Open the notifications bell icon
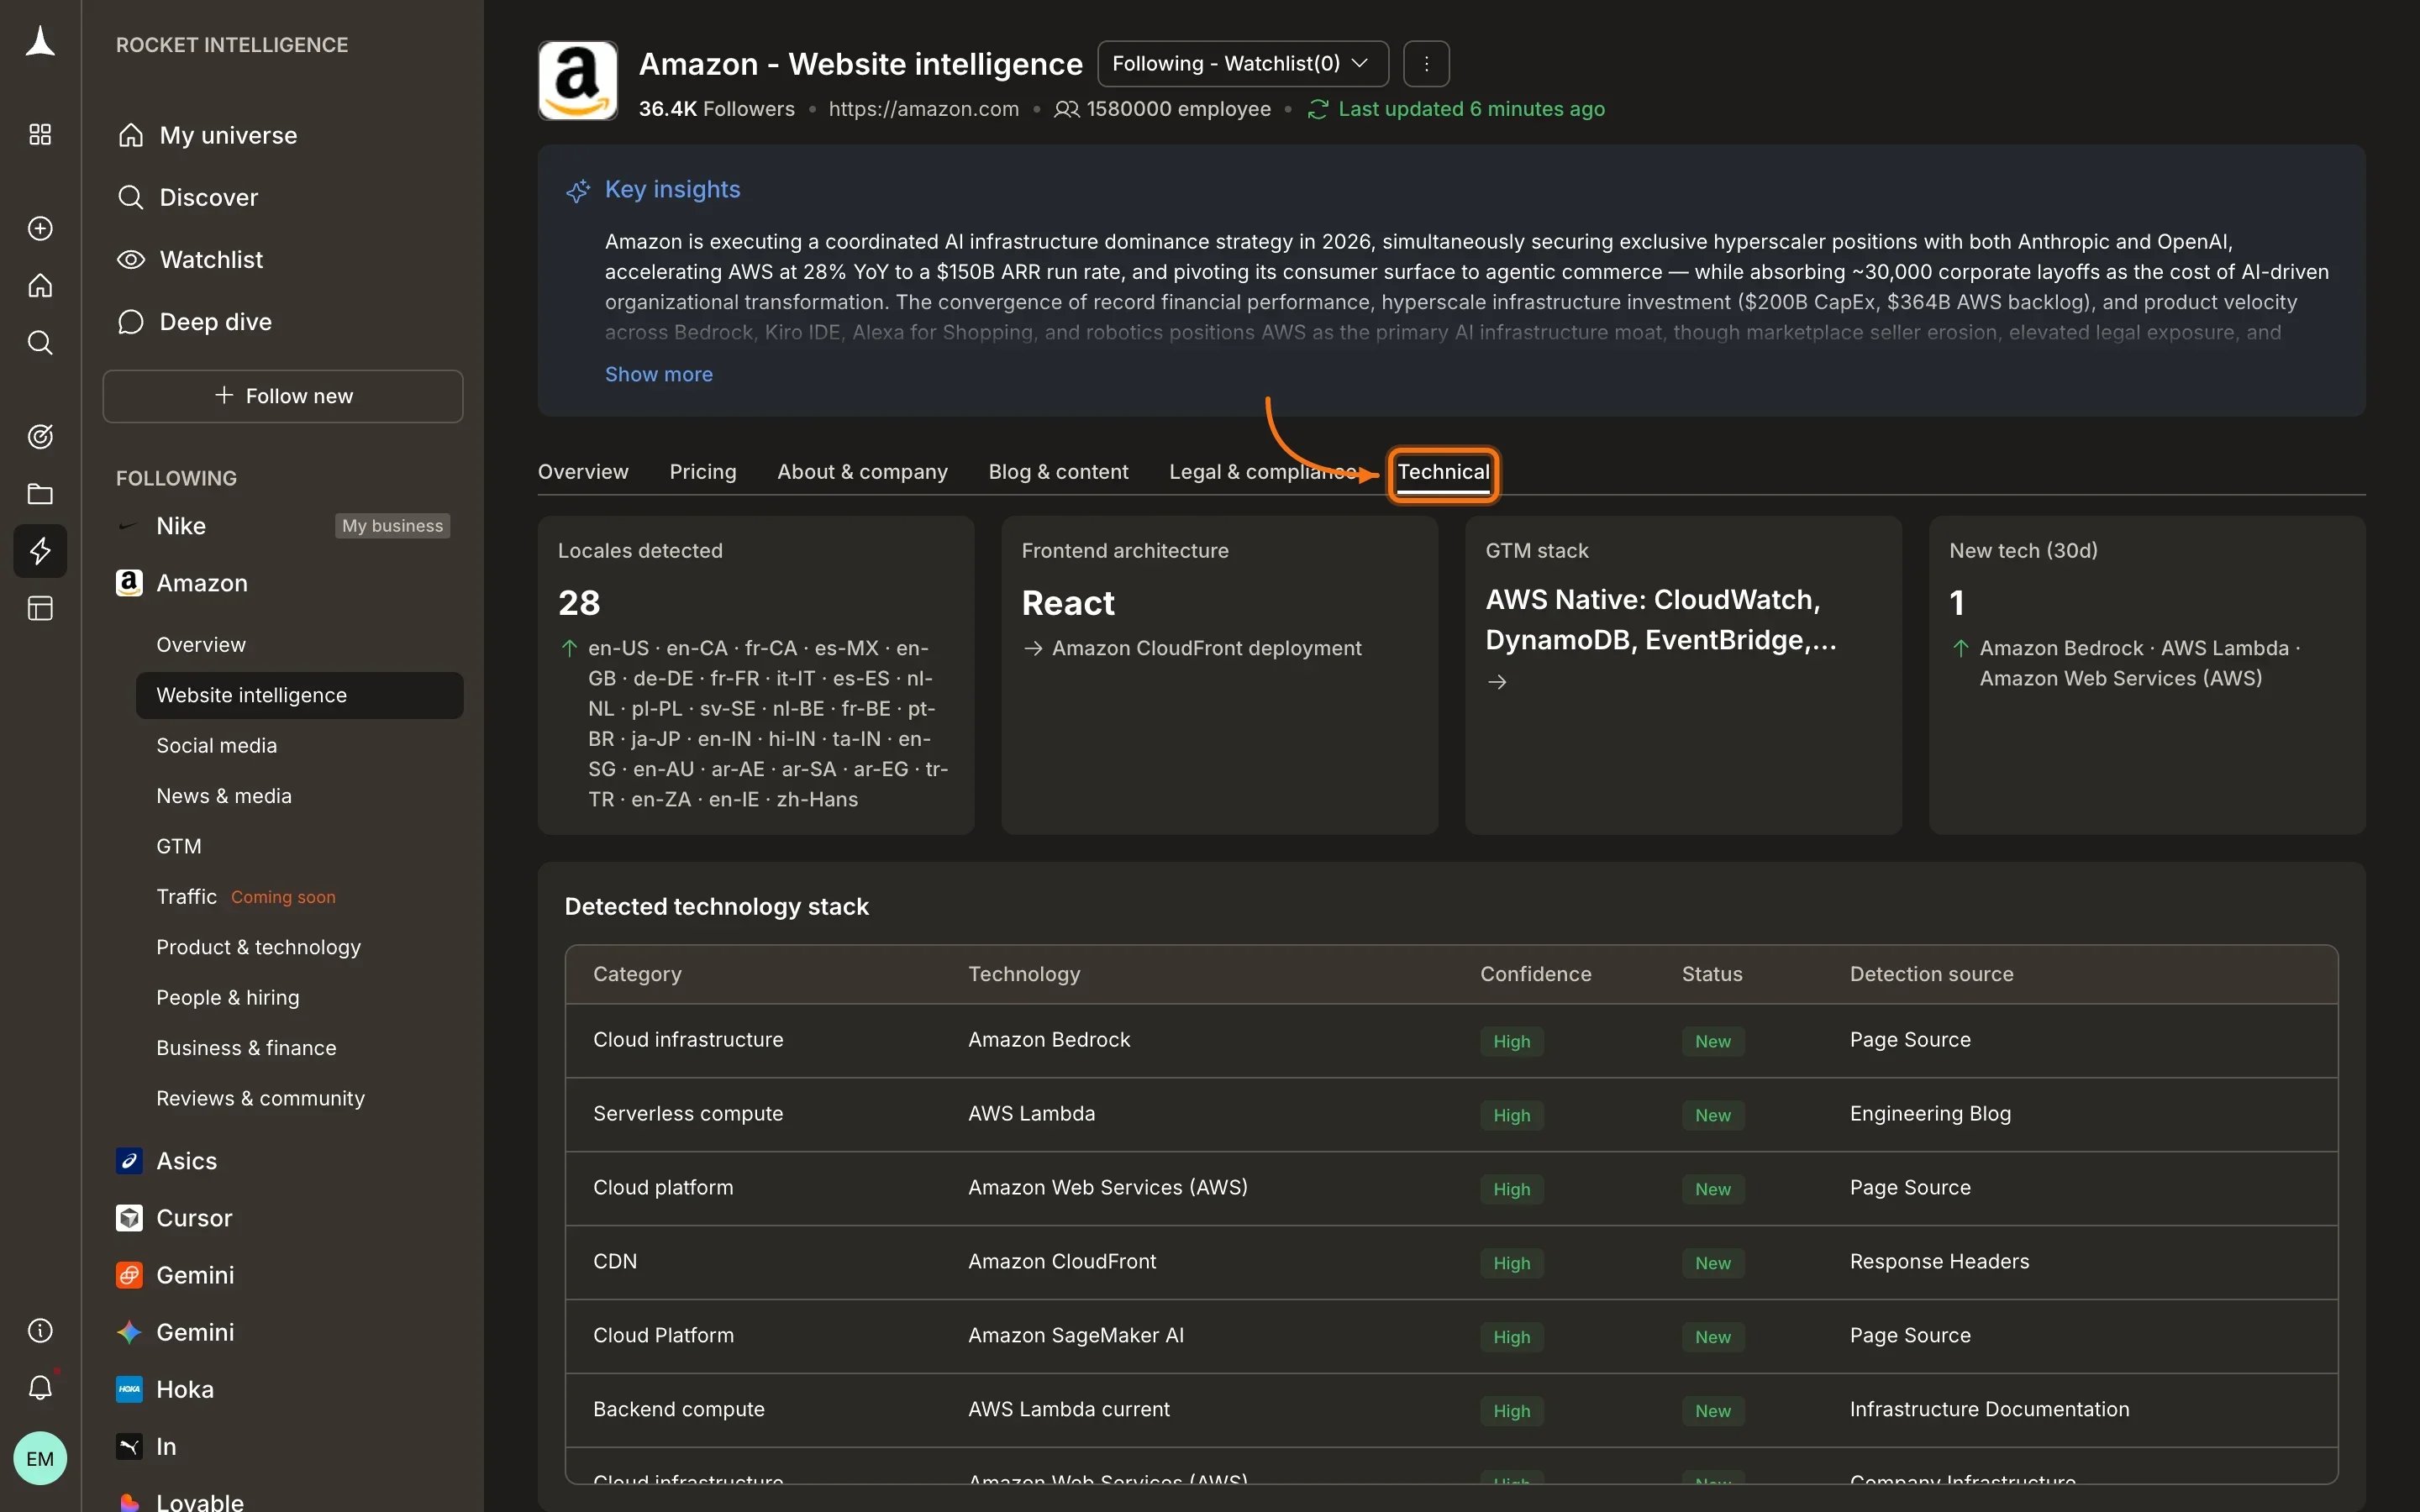2420x1512 pixels. [x=40, y=1387]
